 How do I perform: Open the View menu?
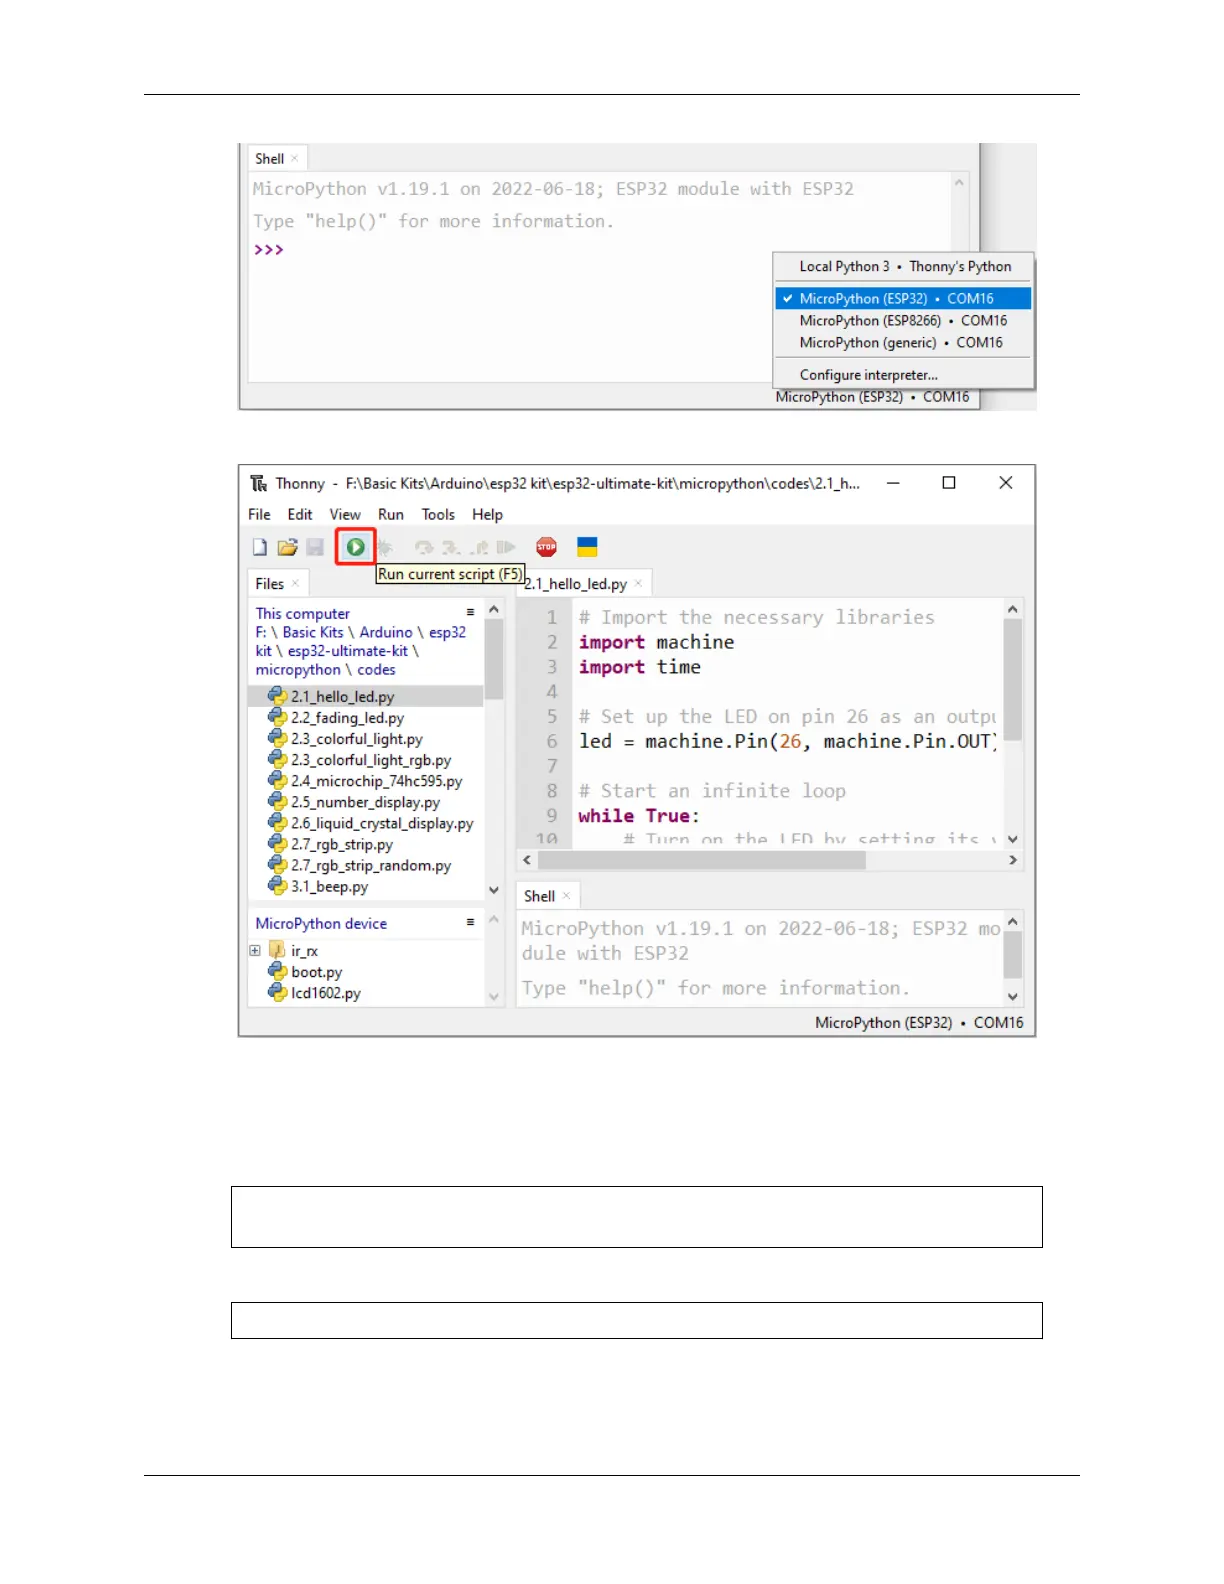pos(345,514)
